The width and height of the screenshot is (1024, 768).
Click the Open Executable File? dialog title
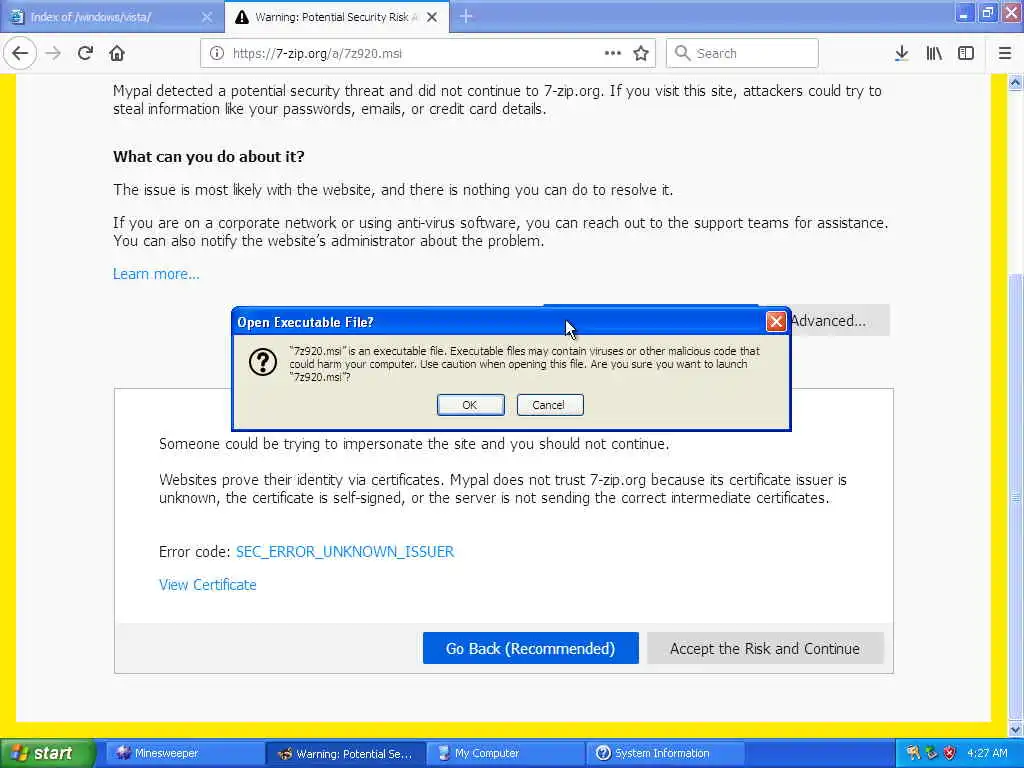(305, 322)
